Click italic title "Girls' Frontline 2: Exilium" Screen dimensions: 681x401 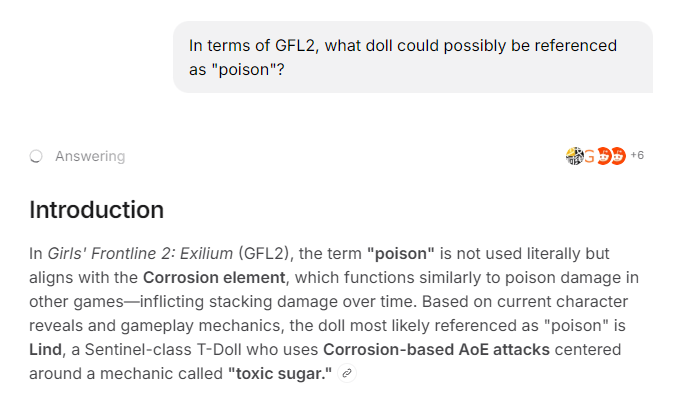pyautogui.click(x=140, y=253)
